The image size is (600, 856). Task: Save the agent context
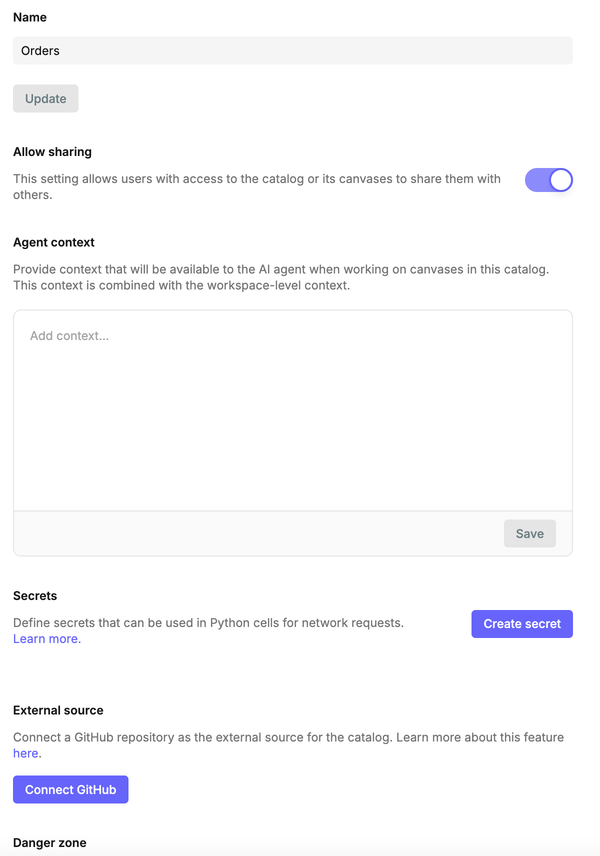coord(529,533)
